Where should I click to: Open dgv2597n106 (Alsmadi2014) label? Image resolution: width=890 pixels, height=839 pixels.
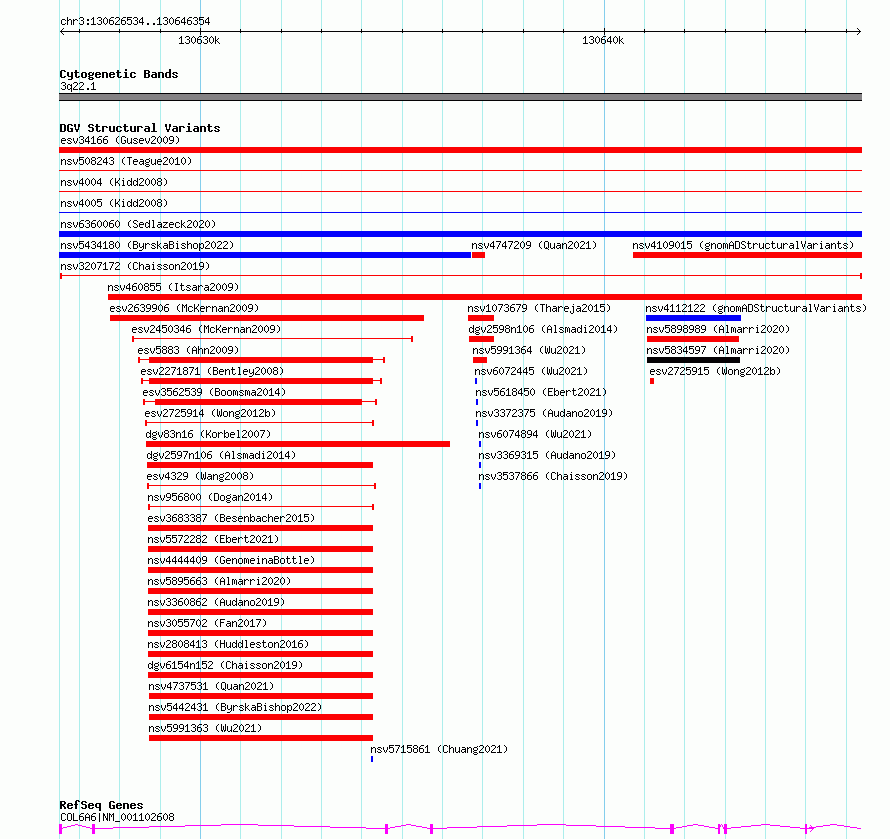221,455
